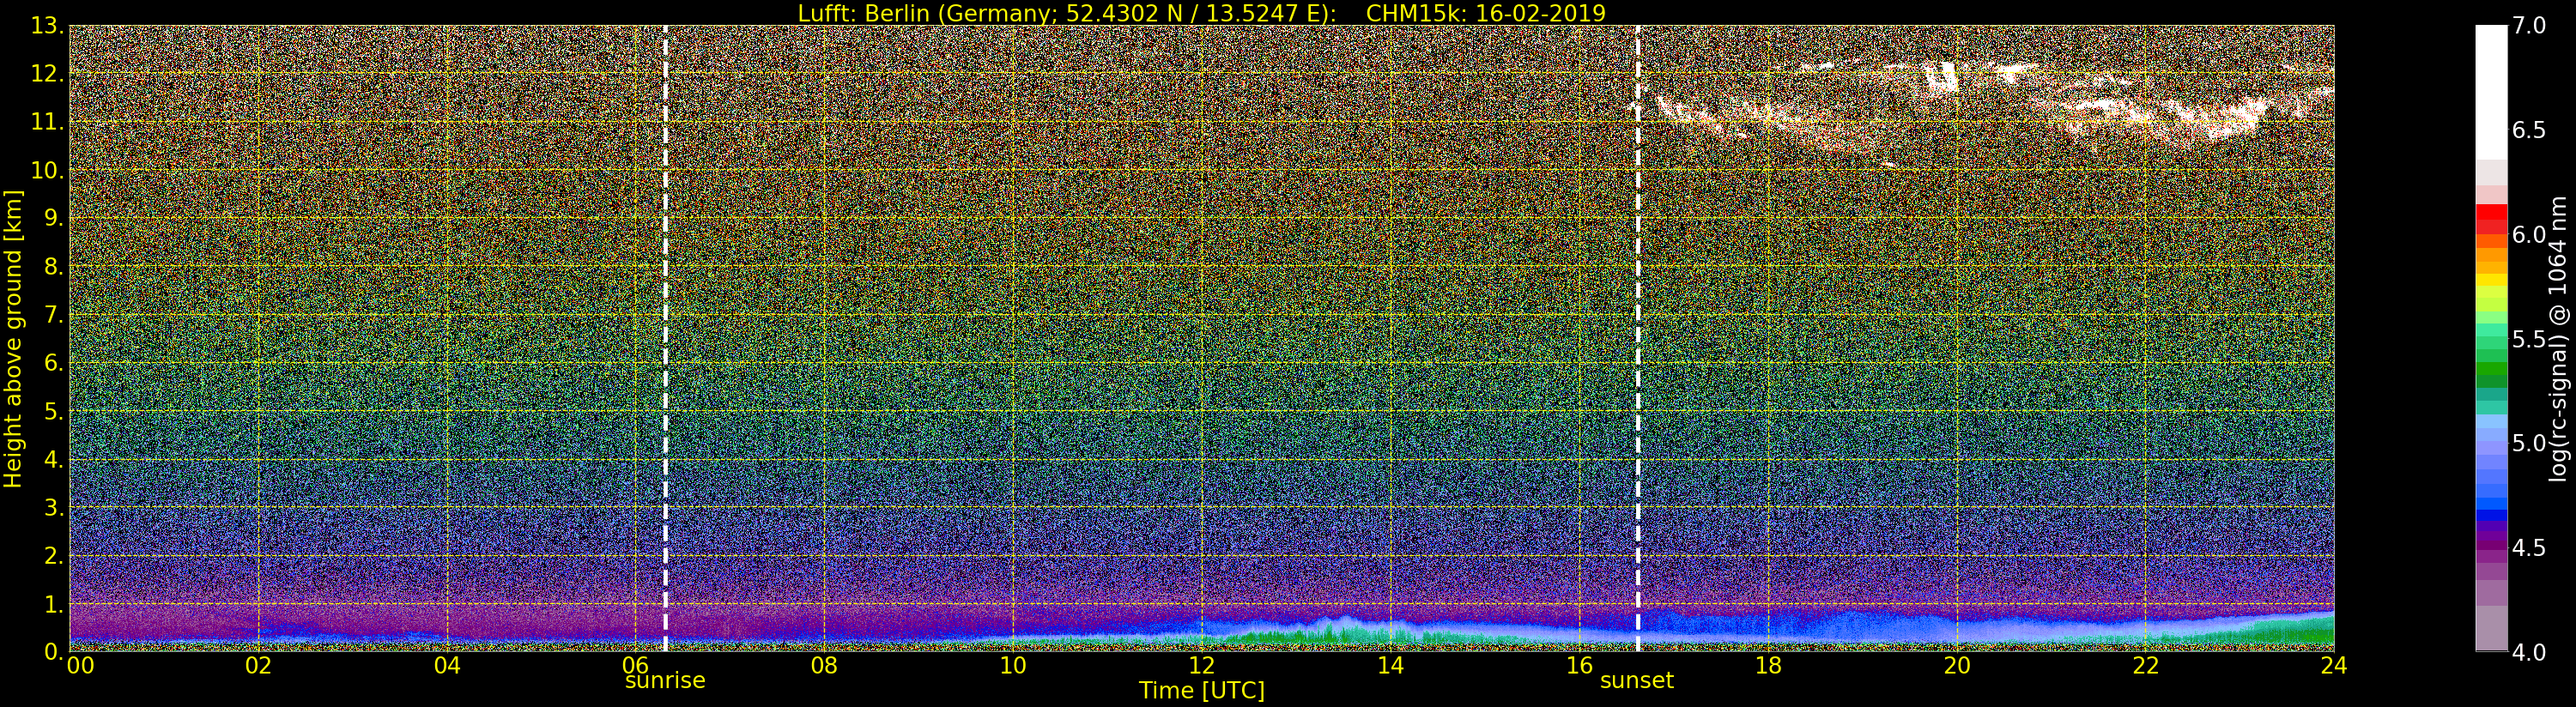This screenshot has height=707, width=2576.
Task: Click the '8.' height axis tick label
Action: coord(54,267)
